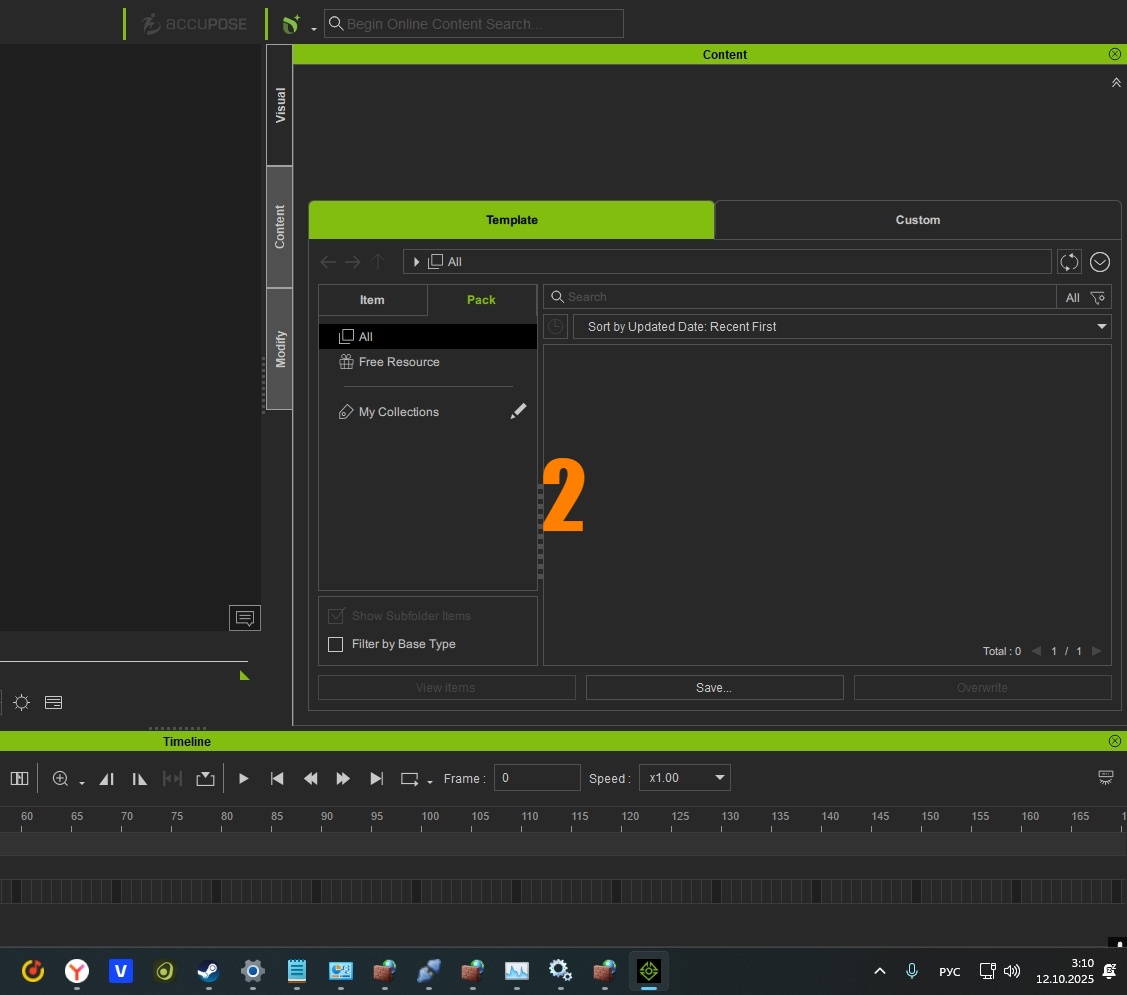Open the timeline track list icon
The width and height of the screenshot is (1127, 995).
pos(19,779)
